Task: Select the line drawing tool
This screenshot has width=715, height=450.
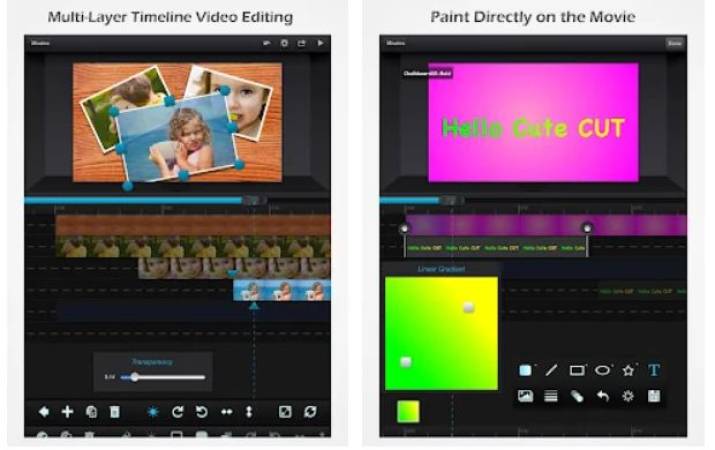Action: click(551, 370)
